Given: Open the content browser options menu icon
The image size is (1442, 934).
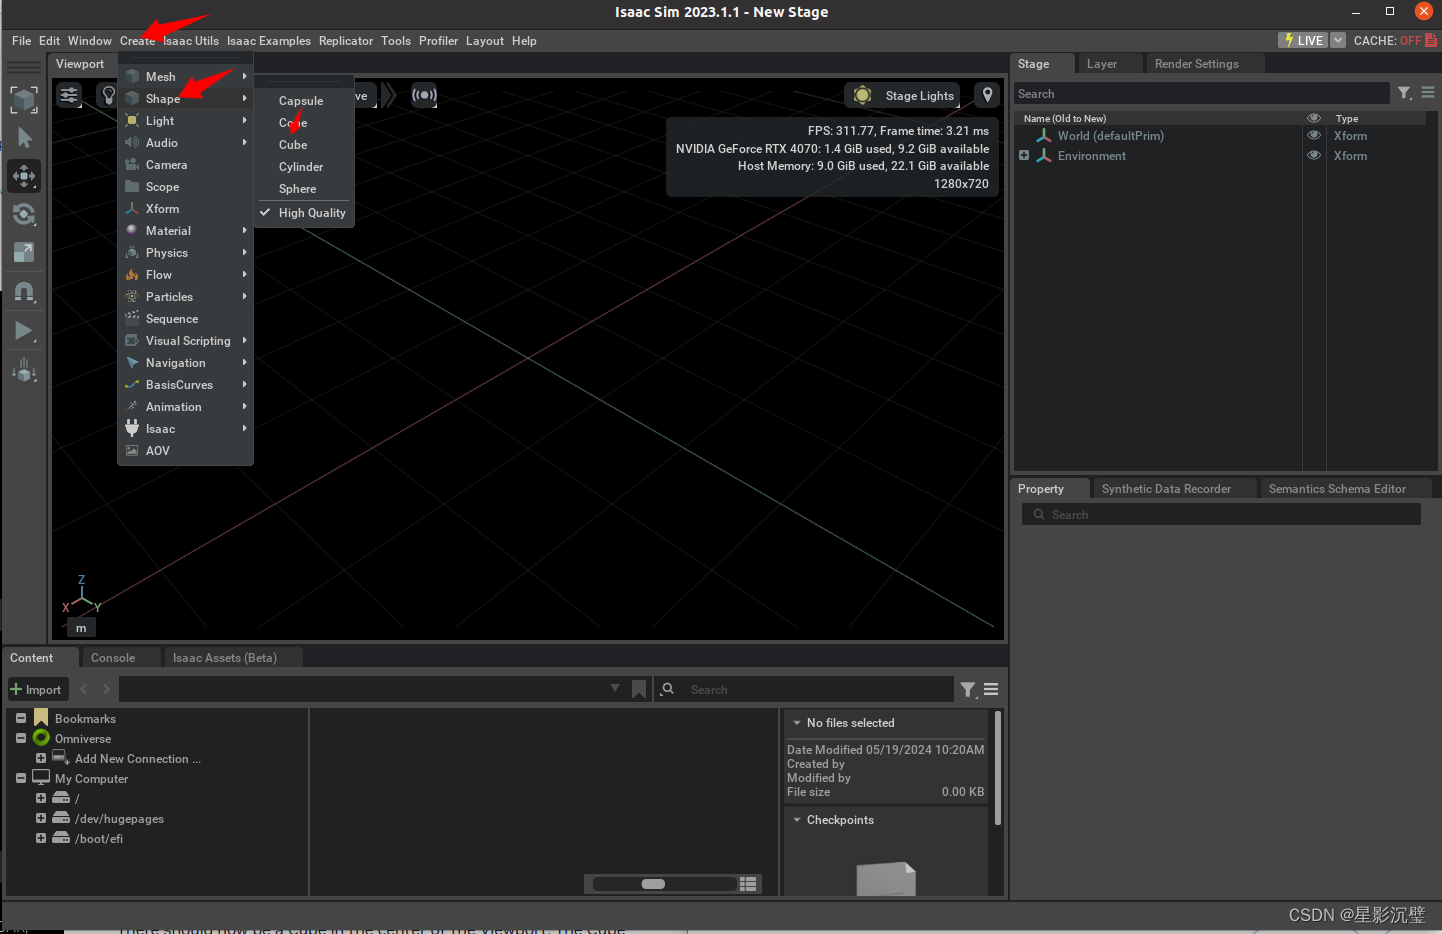Looking at the screenshot, I should click(x=991, y=689).
